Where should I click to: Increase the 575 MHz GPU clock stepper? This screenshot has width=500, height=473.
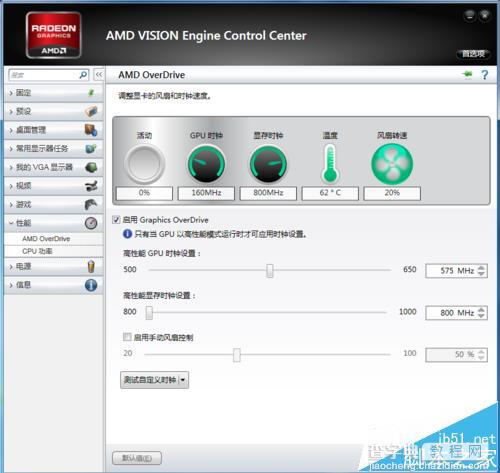tap(481, 267)
